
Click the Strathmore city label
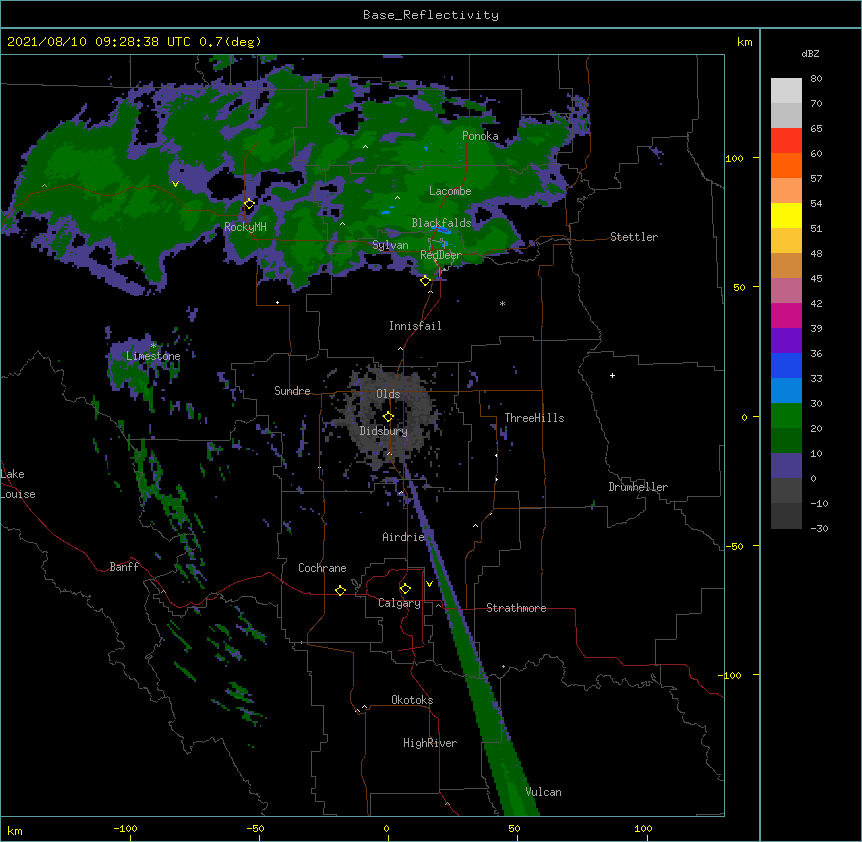point(516,608)
